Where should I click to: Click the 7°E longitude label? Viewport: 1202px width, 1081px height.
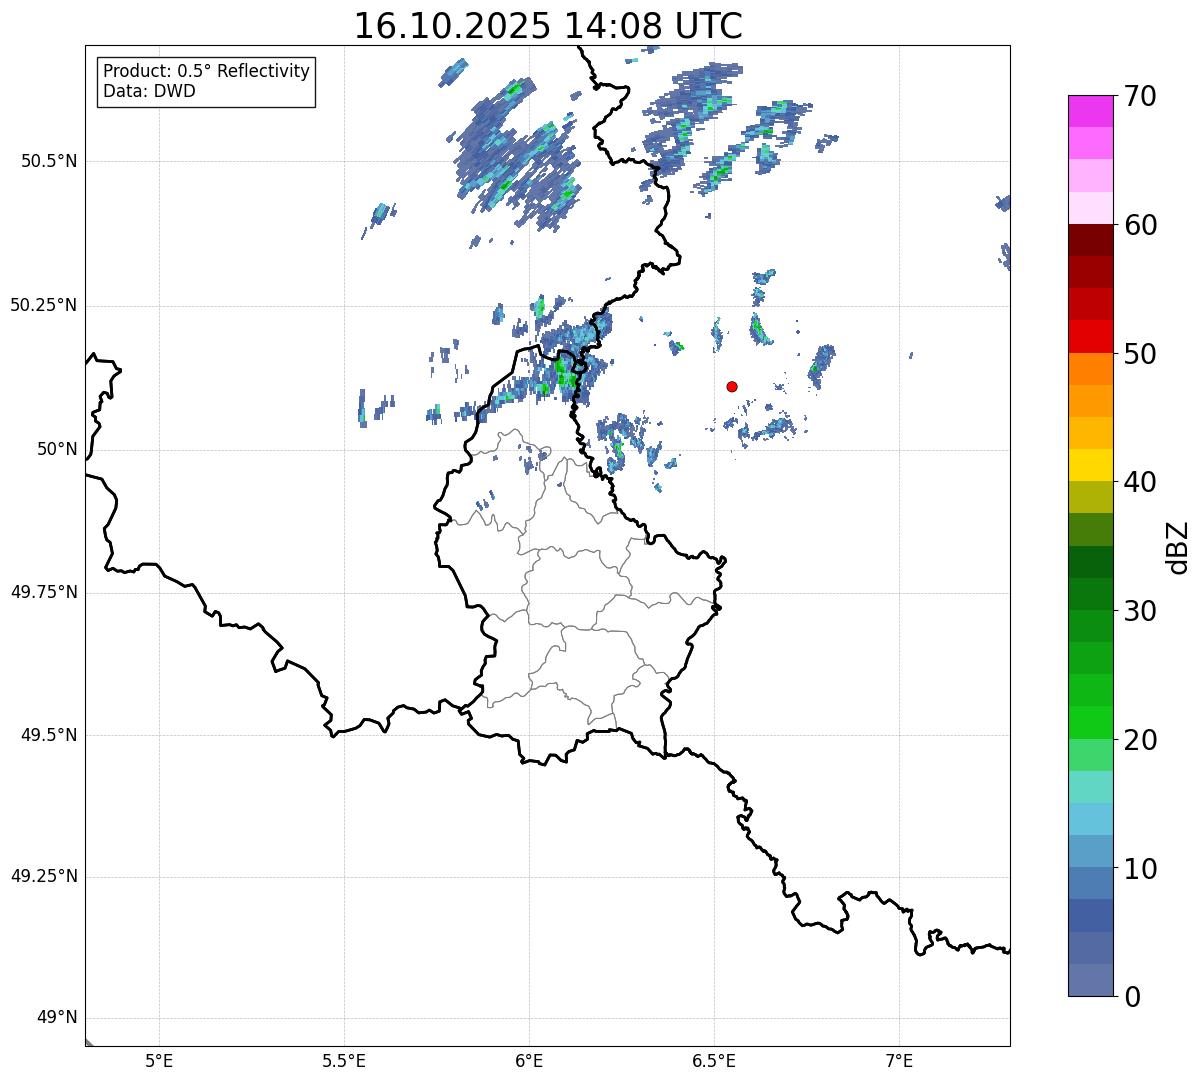(899, 1061)
